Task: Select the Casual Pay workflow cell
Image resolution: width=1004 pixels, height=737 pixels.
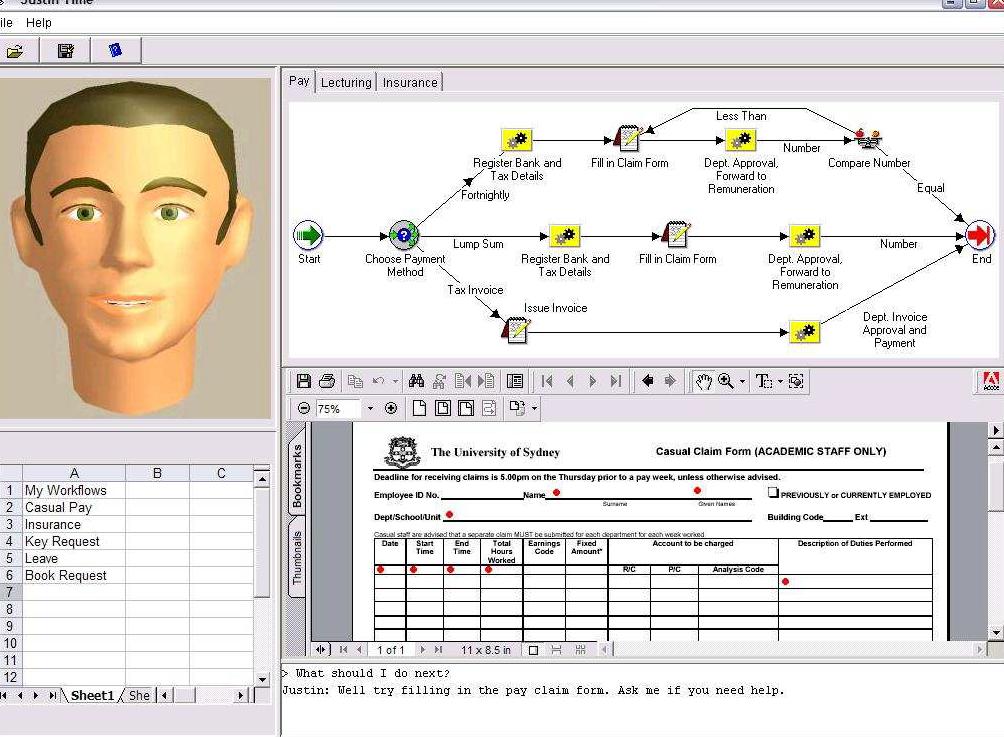Action: (74, 507)
